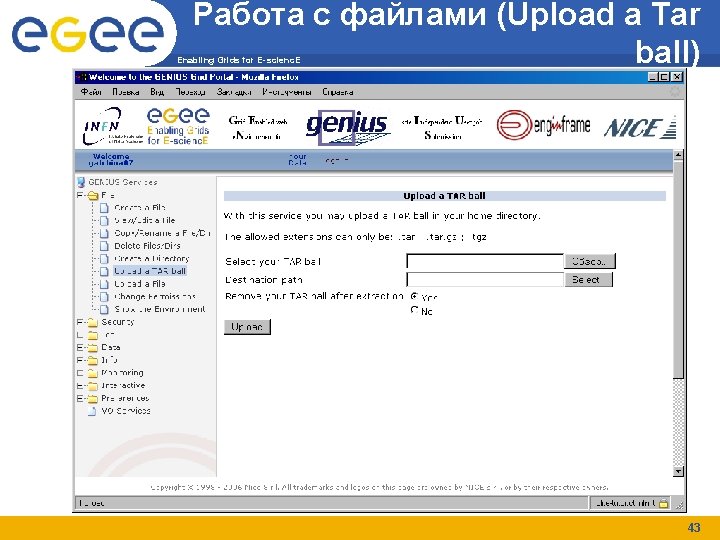Click the Select your TAR ball input field
The width and height of the screenshot is (720, 540).
tap(485, 261)
